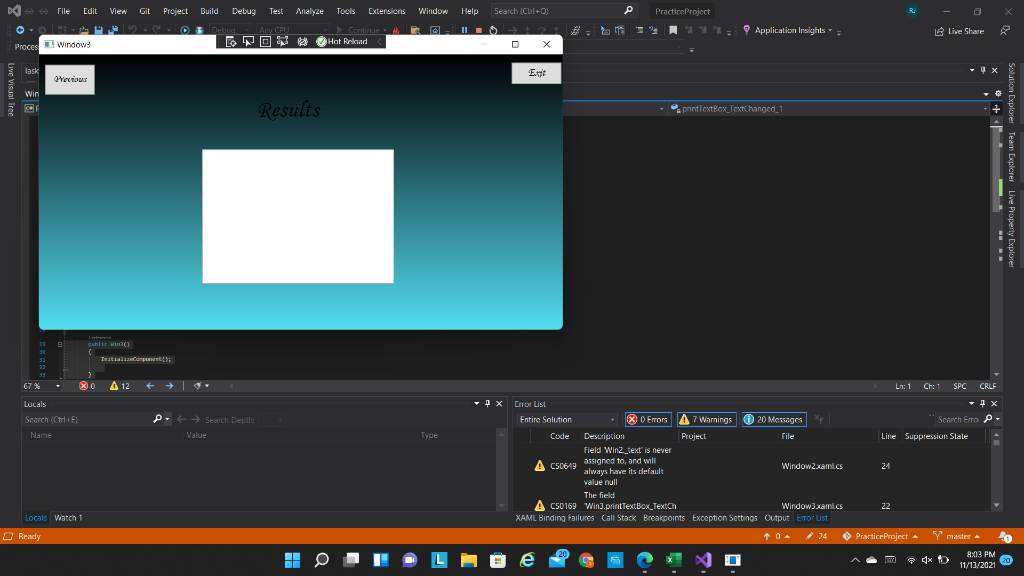Switch to the Watch 1 tab
Image resolution: width=1024 pixels, height=576 pixels.
(x=68, y=518)
